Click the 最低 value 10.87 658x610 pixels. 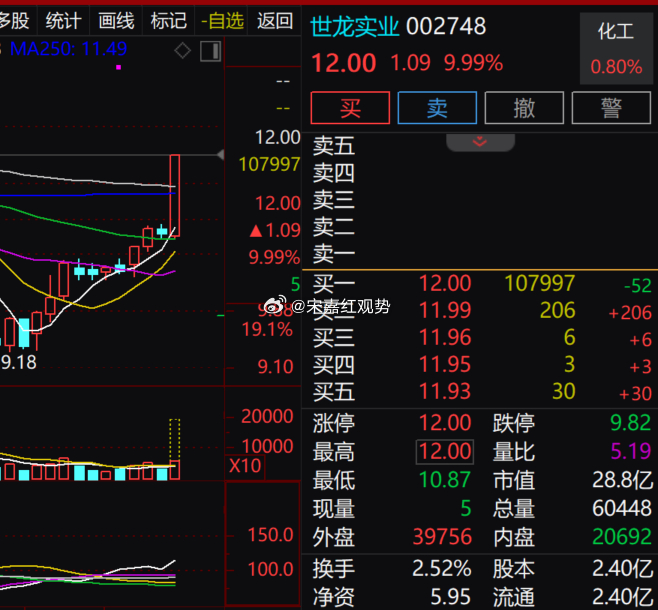coord(445,480)
